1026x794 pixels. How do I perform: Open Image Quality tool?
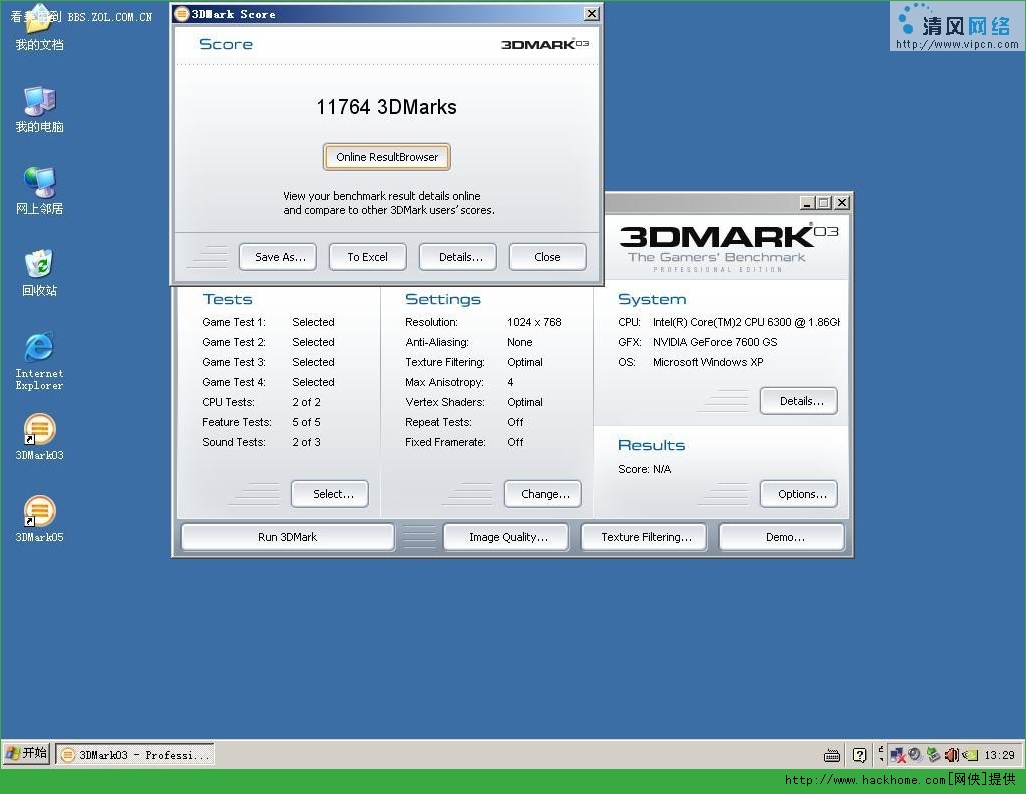(x=506, y=537)
